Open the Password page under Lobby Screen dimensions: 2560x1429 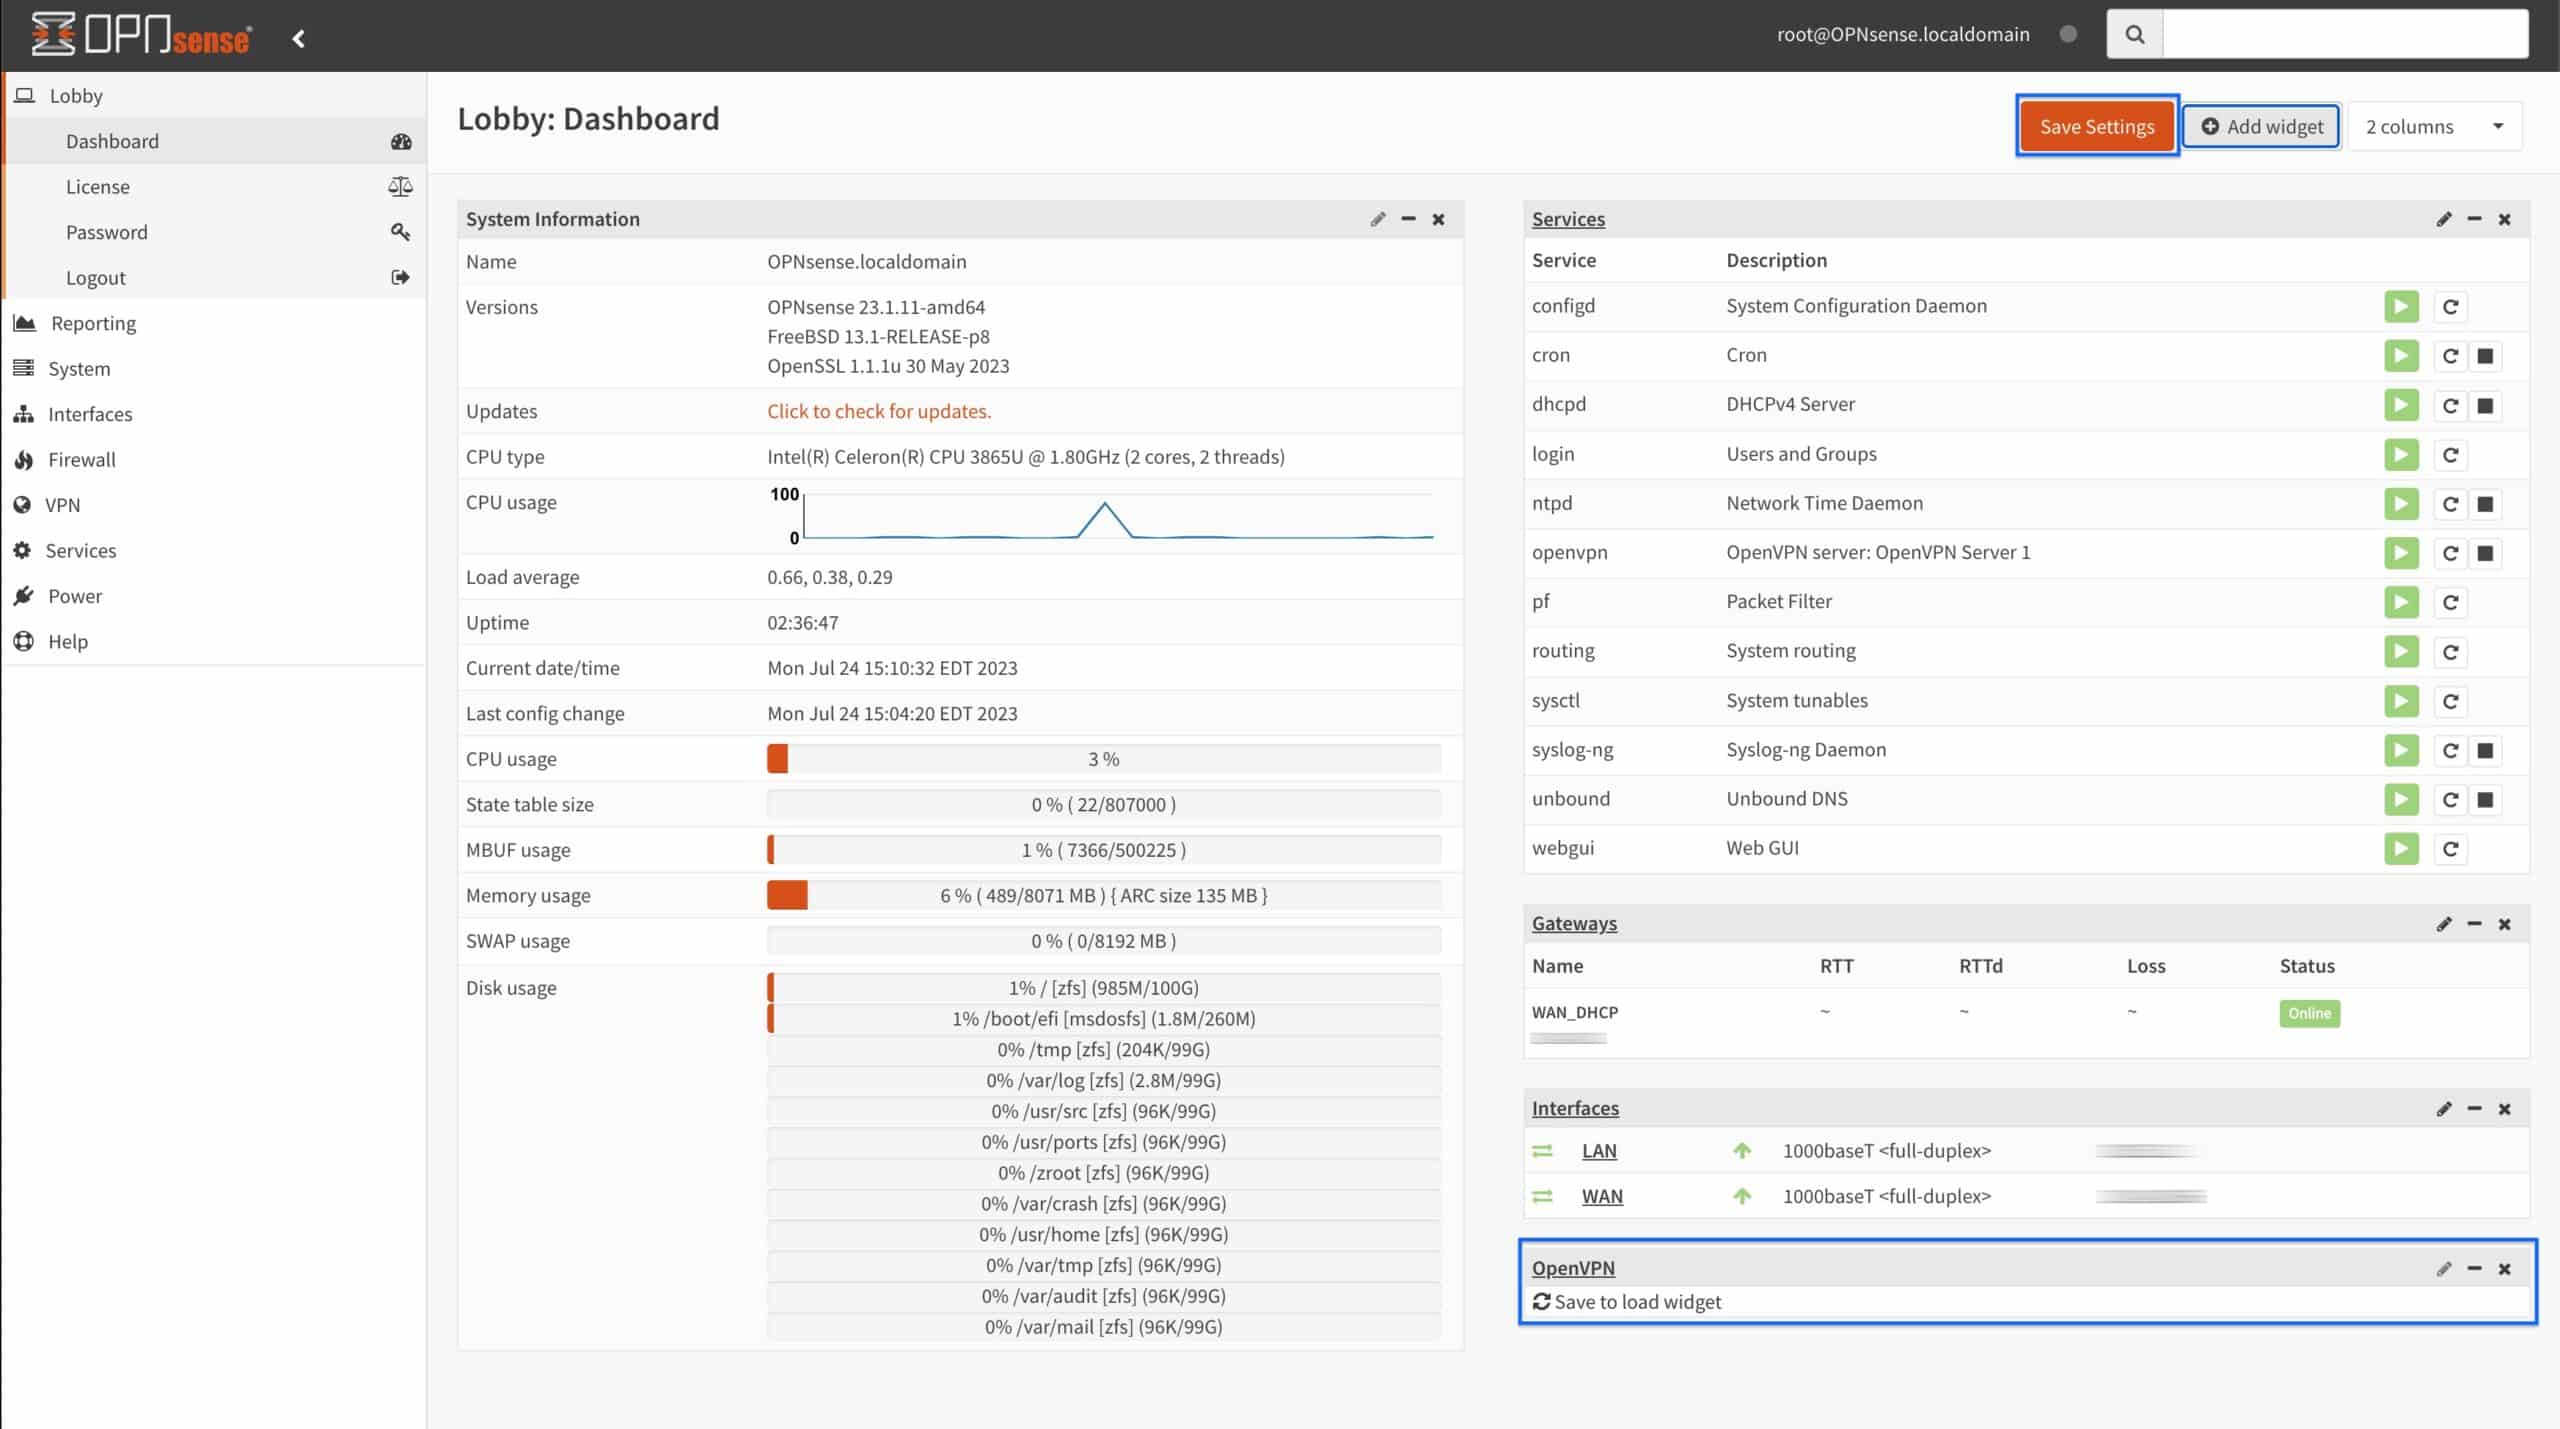pos(106,231)
